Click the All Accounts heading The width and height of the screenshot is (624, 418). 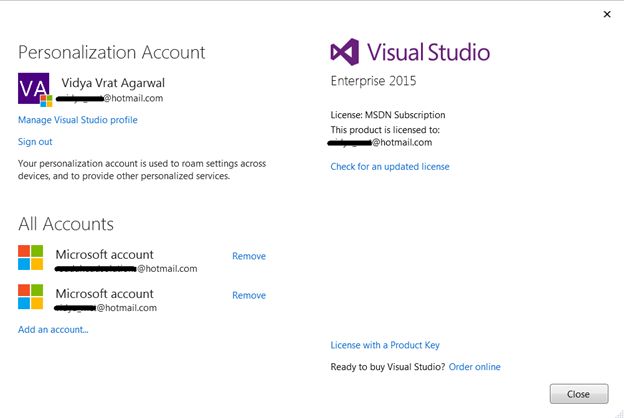click(x=66, y=224)
